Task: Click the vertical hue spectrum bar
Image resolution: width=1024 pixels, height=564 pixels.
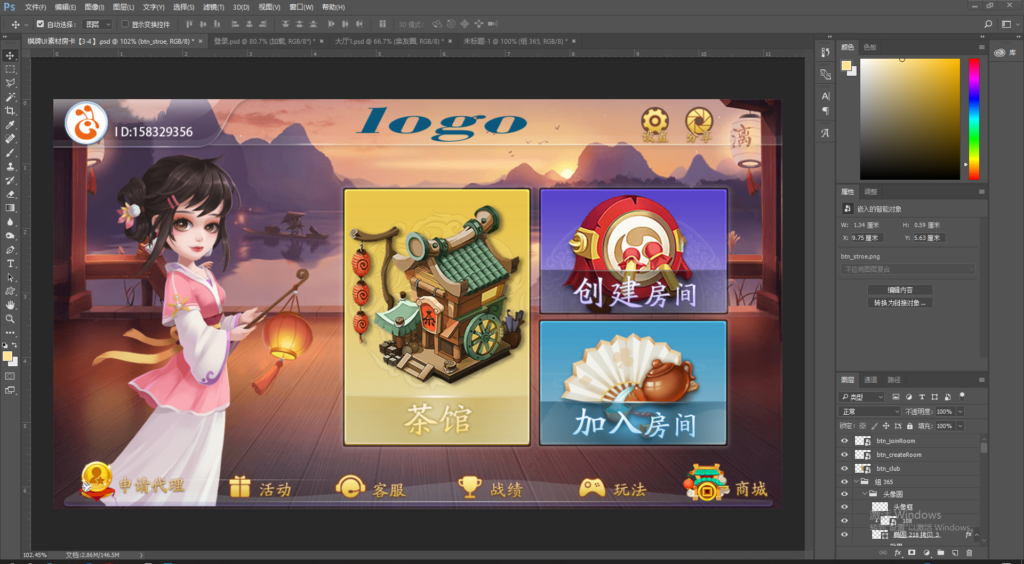Action: pyautogui.click(x=973, y=118)
